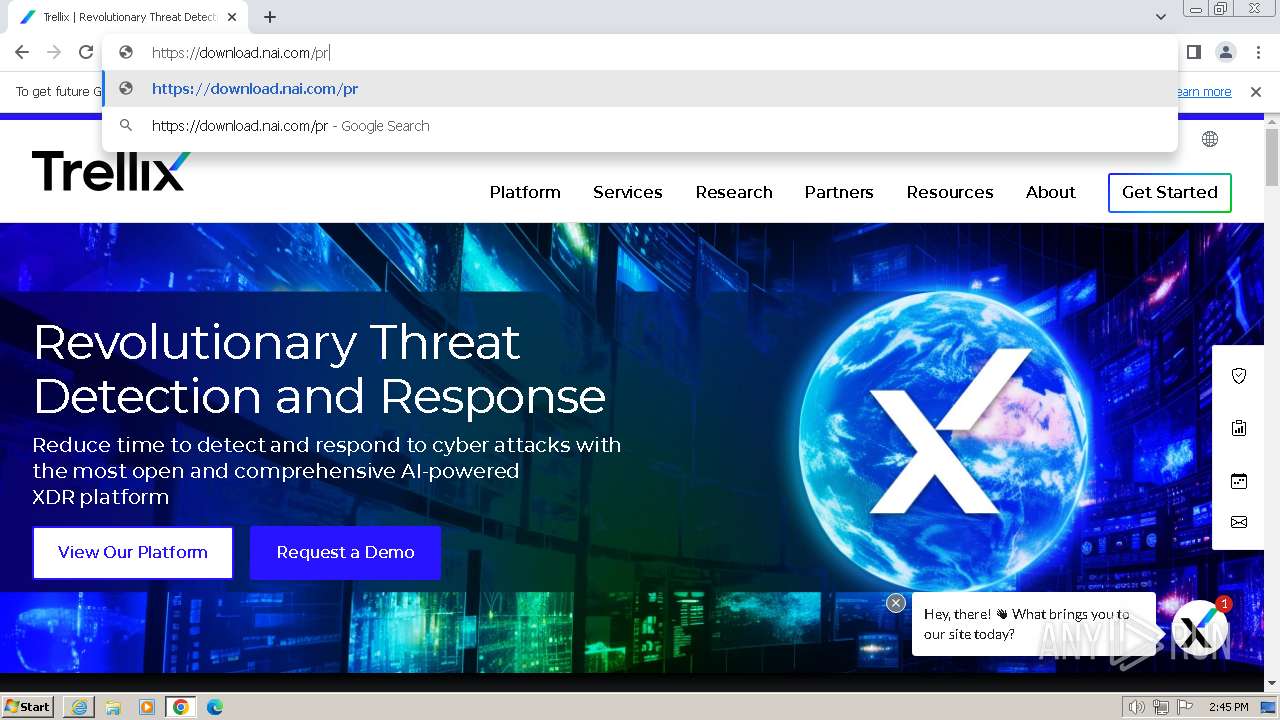
Task: Open the Services menu
Action: click(628, 192)
